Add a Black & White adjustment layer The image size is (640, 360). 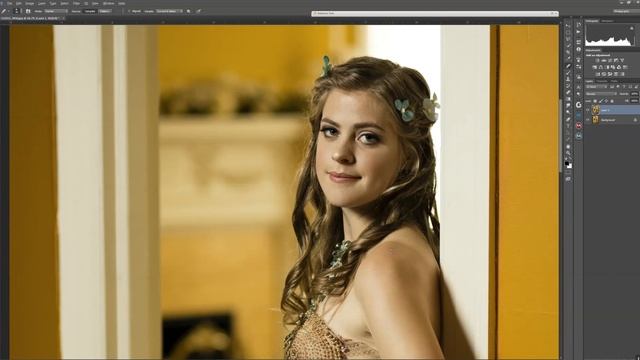pos(607,67)
